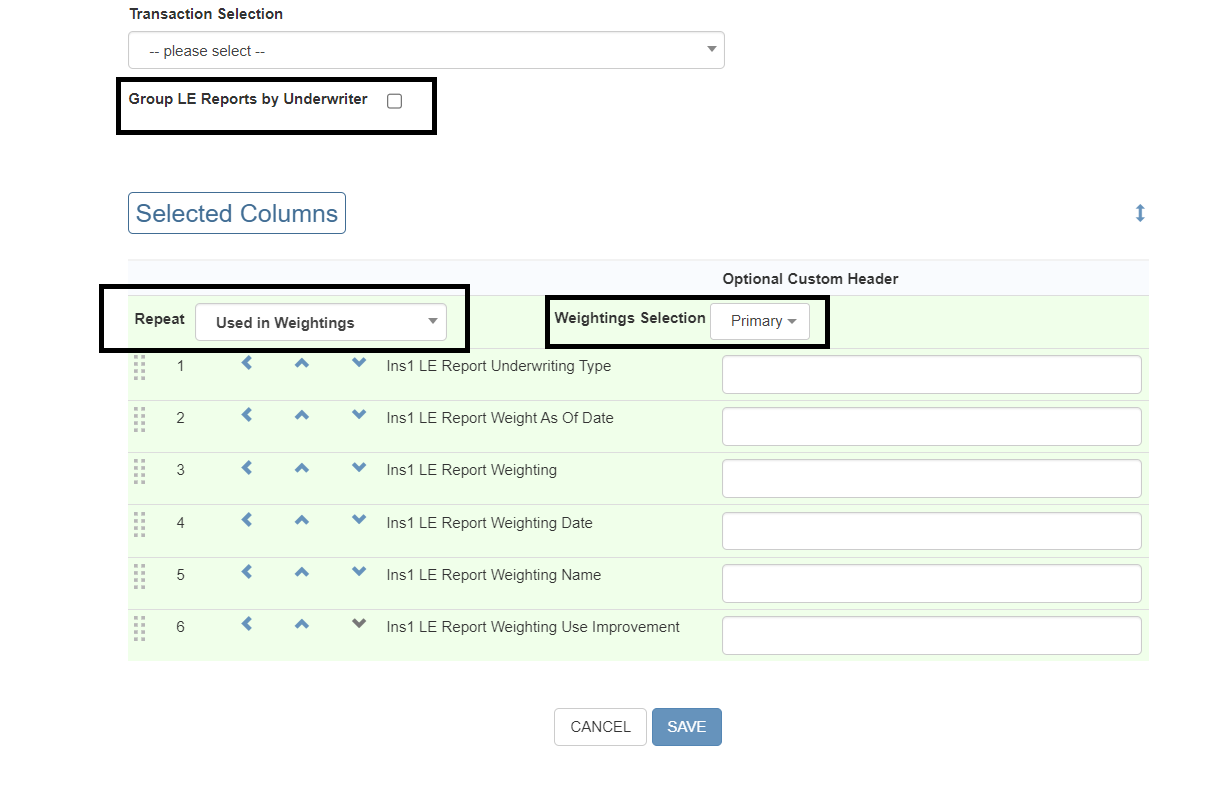Click left arrow for Weighting Date row
The width and height of the screenshot is (1218, 799).
(x=247, y=520)
